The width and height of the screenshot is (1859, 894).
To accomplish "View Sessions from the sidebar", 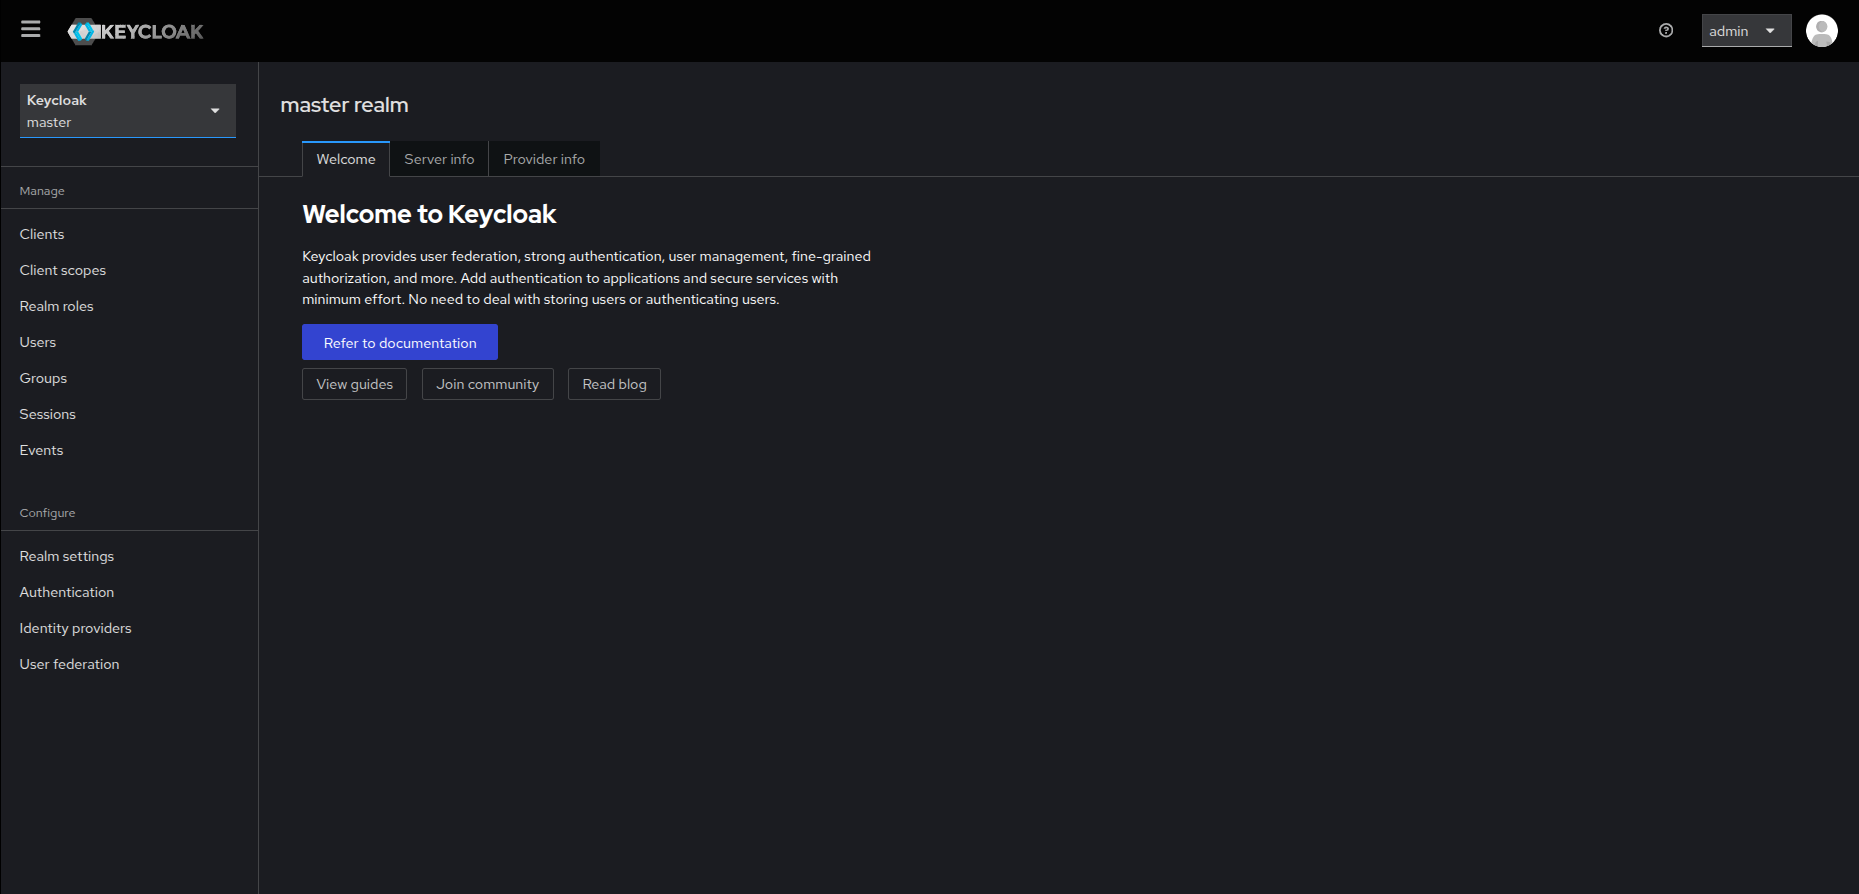I will [129, 414].
